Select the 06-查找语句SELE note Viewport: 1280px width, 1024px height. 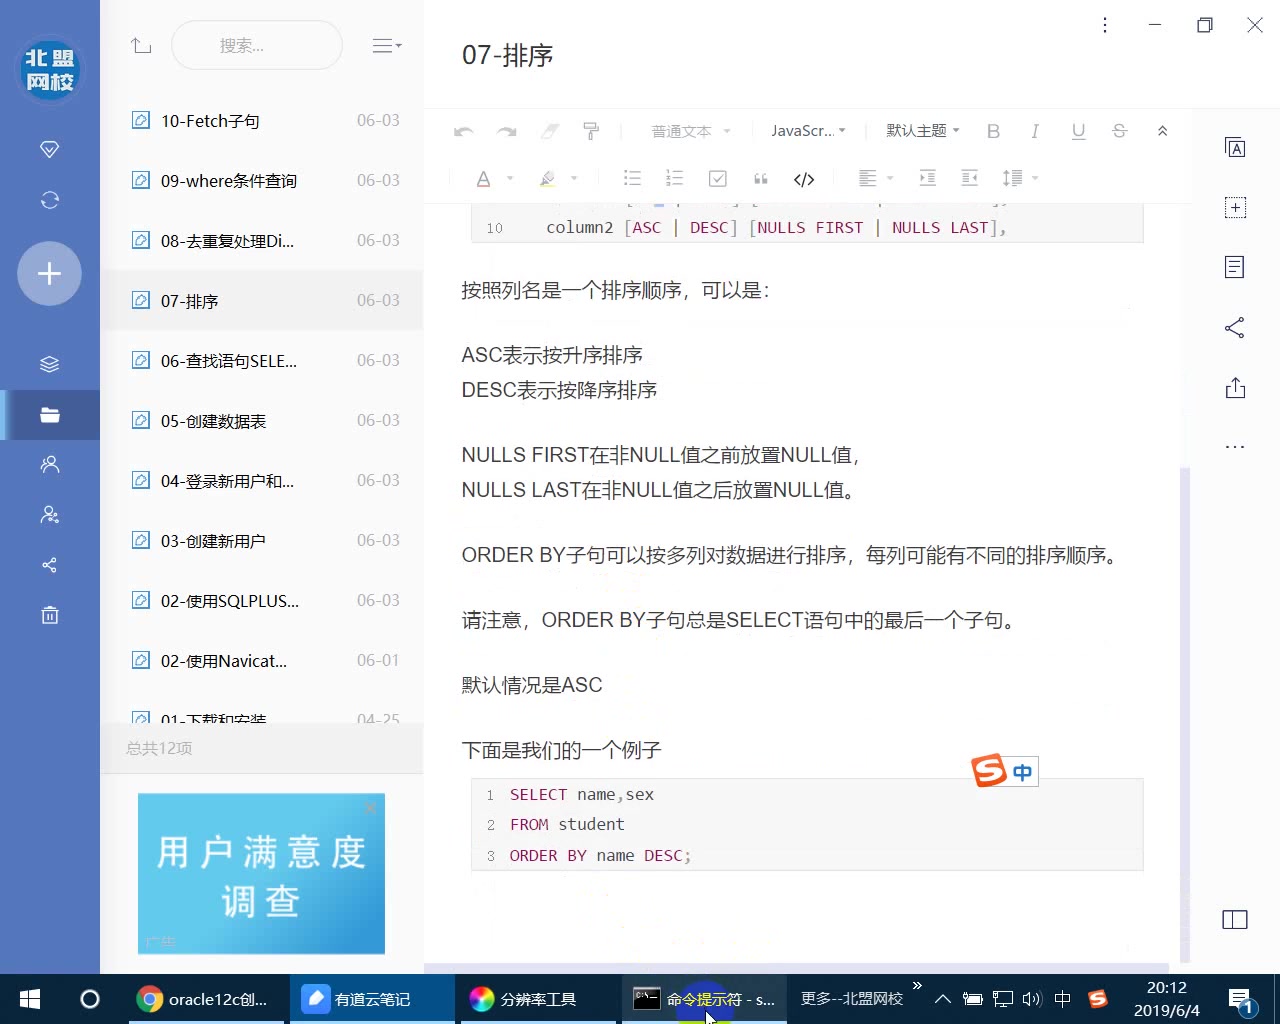228,360
